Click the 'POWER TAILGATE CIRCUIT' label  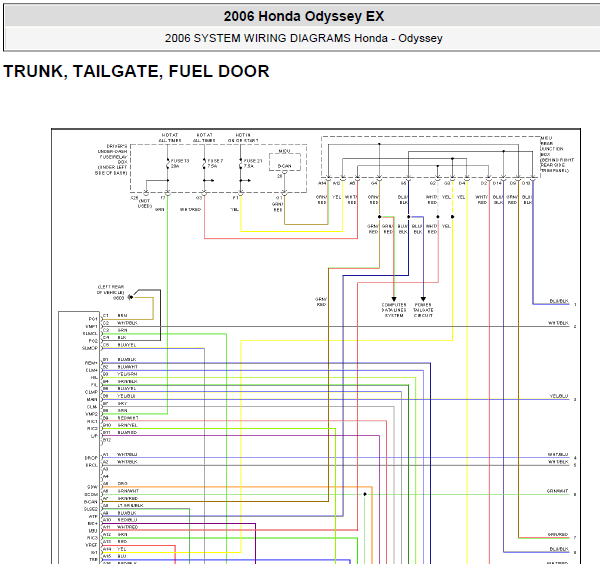click(423, 310)
